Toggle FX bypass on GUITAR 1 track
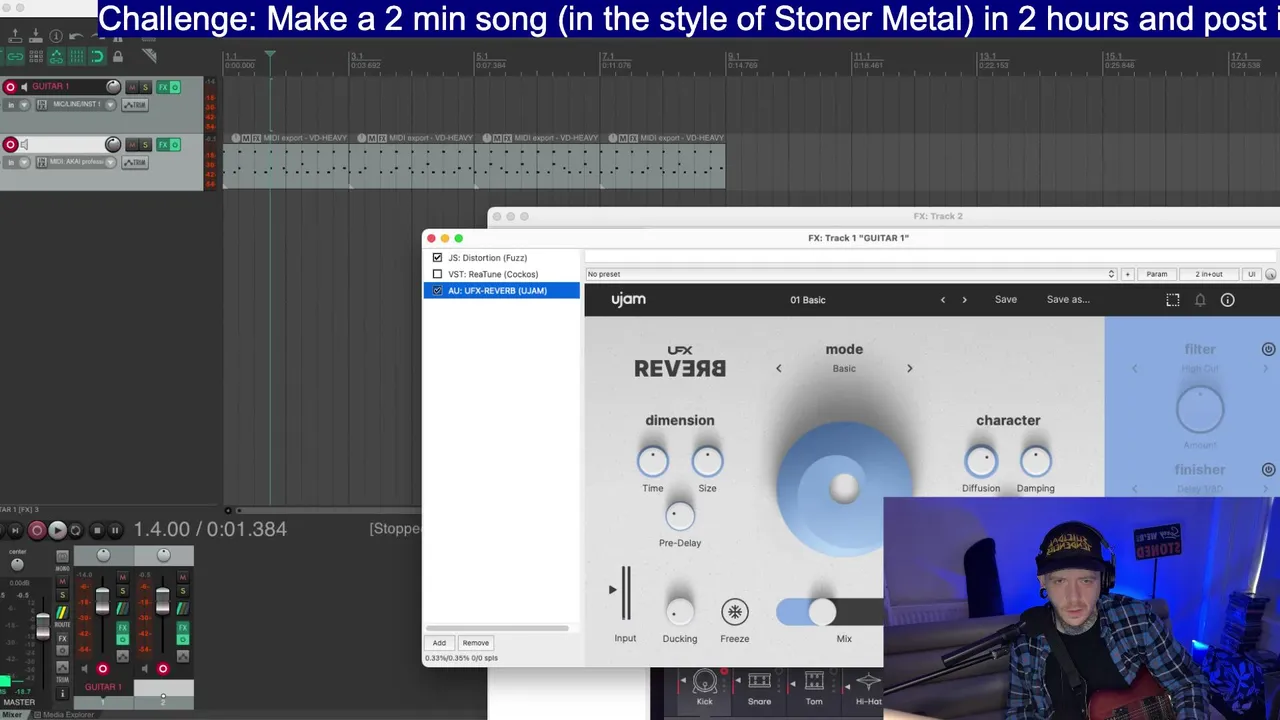Image resolution: width=1280 pixels, height=720 pixels. point(175,87)
